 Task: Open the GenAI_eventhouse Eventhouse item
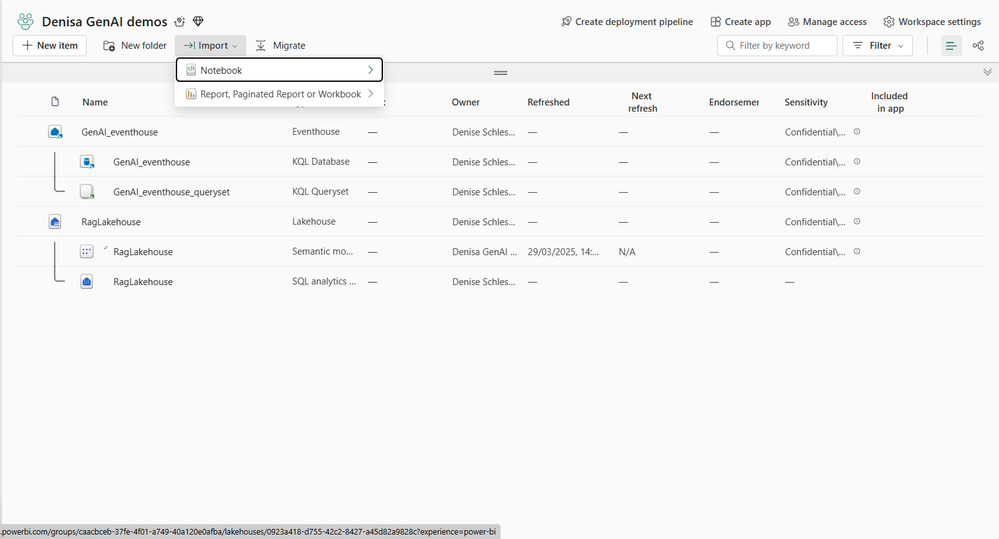point(120,132)
